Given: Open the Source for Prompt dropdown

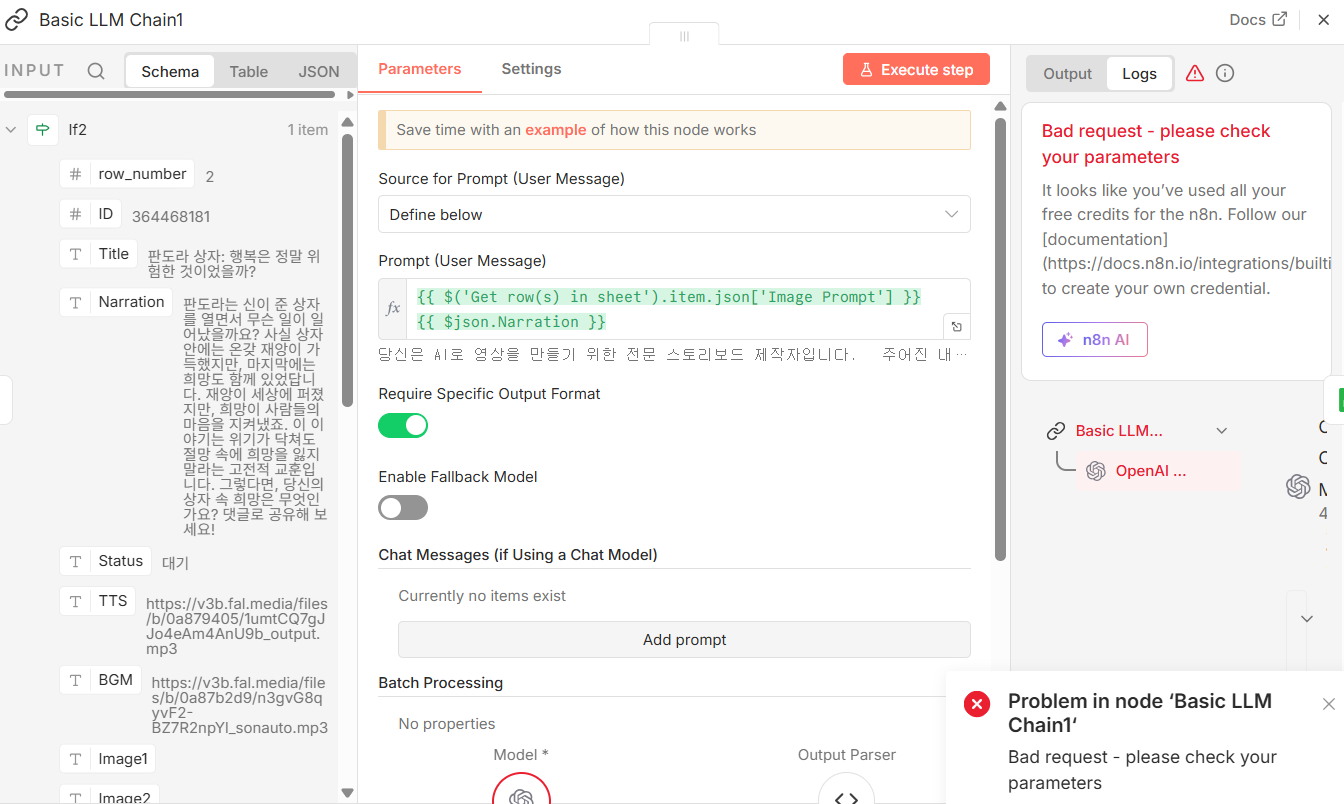Looking at the screenshot, I should [x=674, y=214].
